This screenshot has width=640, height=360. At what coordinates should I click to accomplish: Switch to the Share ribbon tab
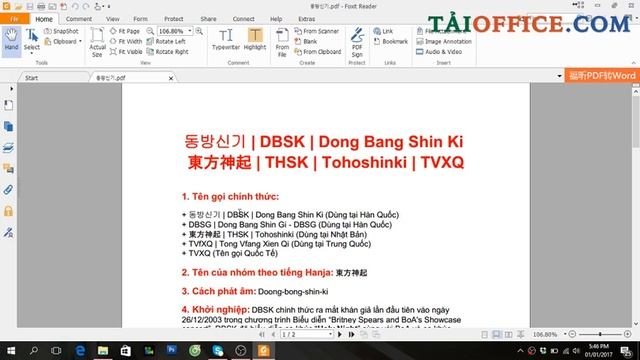pos(208,19)
